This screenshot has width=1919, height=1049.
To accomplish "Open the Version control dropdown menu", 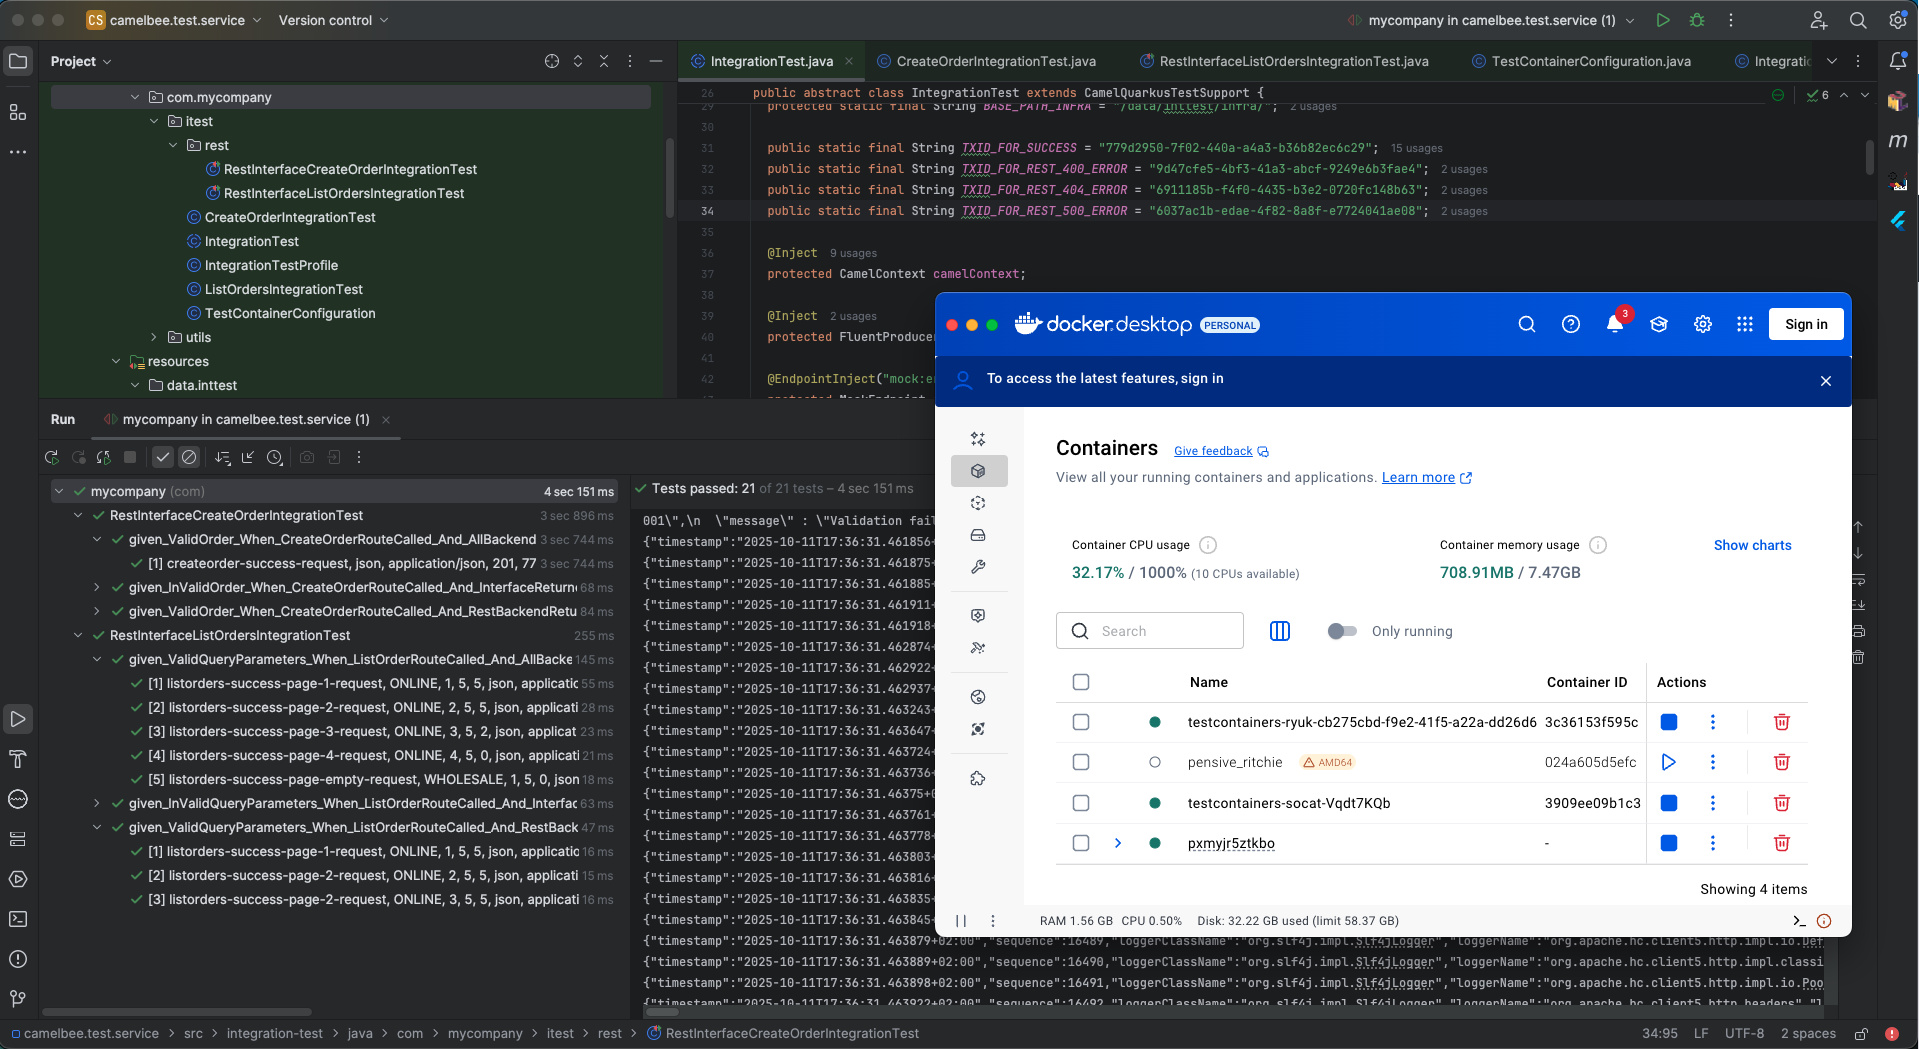I will click(331, 20).
